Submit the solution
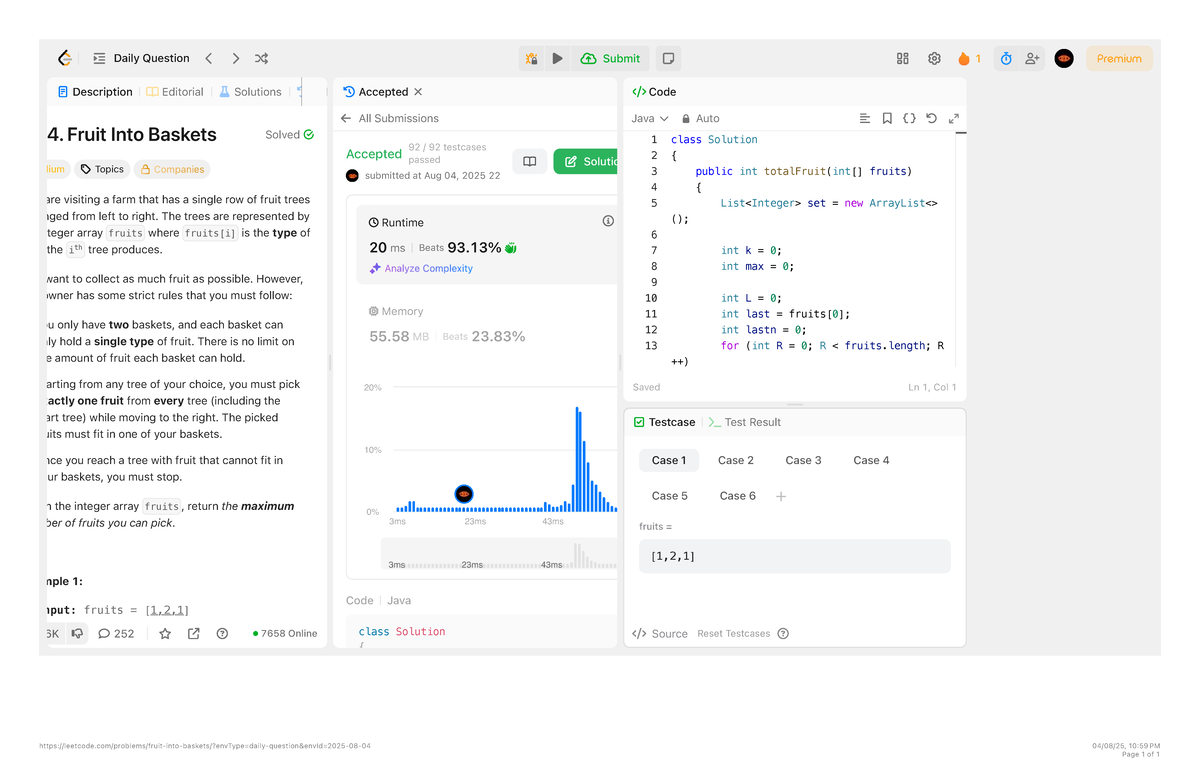The image size is (1200, 776). (610, 58)
